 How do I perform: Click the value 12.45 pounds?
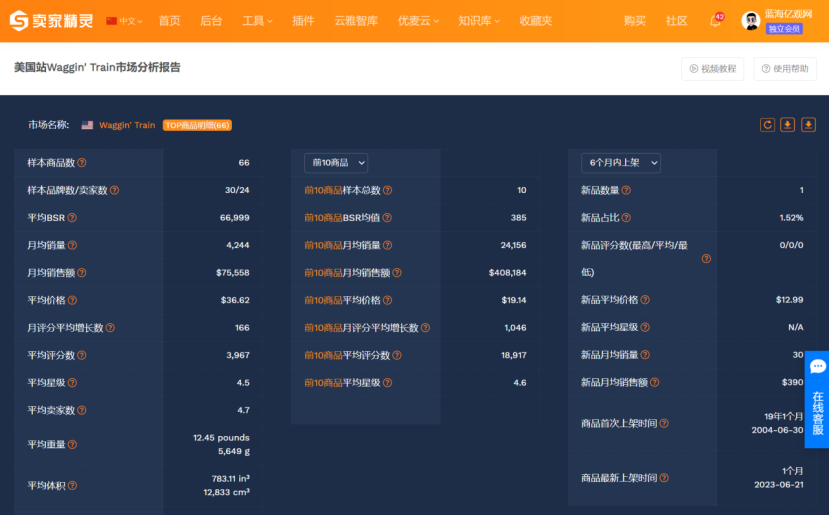221,438
